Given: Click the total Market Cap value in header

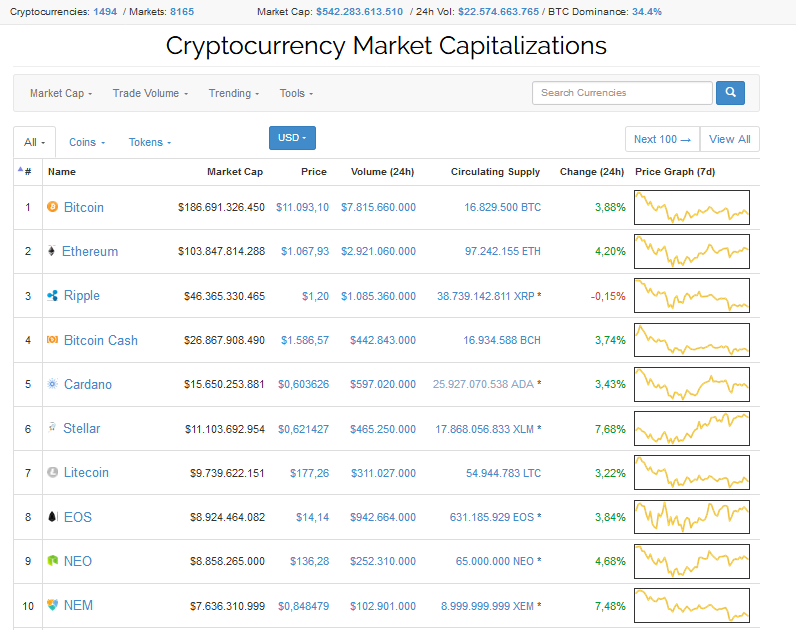Looking at the screenshot, I should coord(359,12).
